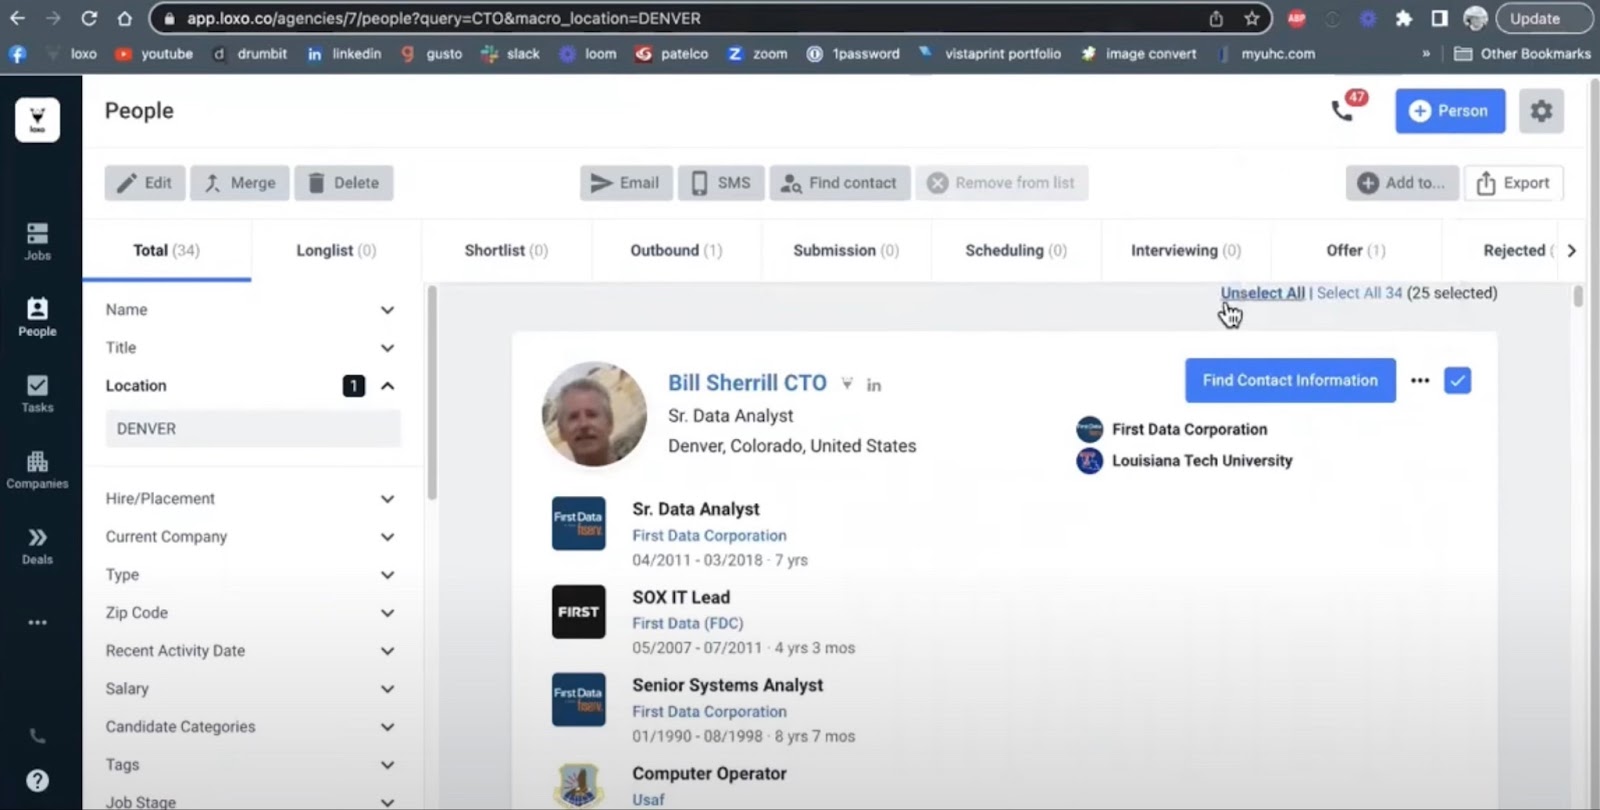Open the Outbound tab
Image resolution: width=1600 pixels, height=810 pixels.
pos(676,250)
